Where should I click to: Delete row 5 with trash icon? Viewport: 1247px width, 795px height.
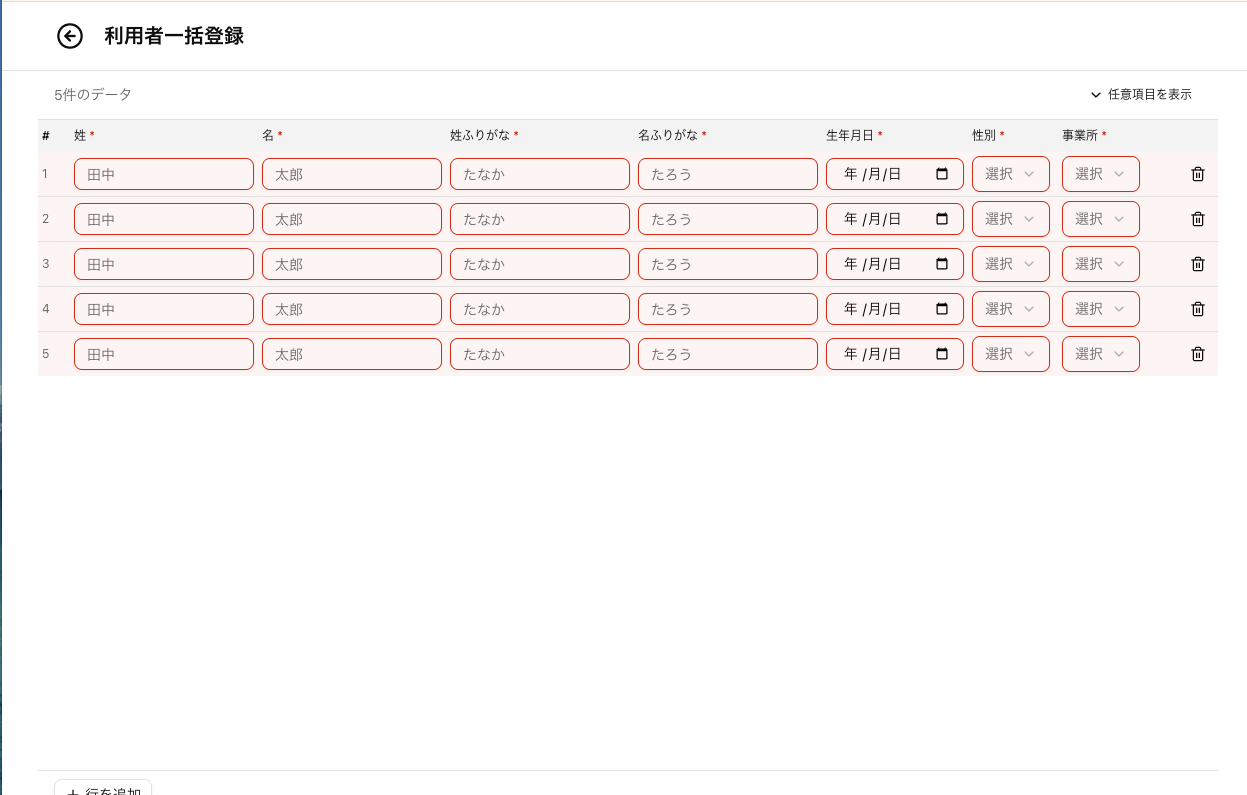1197,354
